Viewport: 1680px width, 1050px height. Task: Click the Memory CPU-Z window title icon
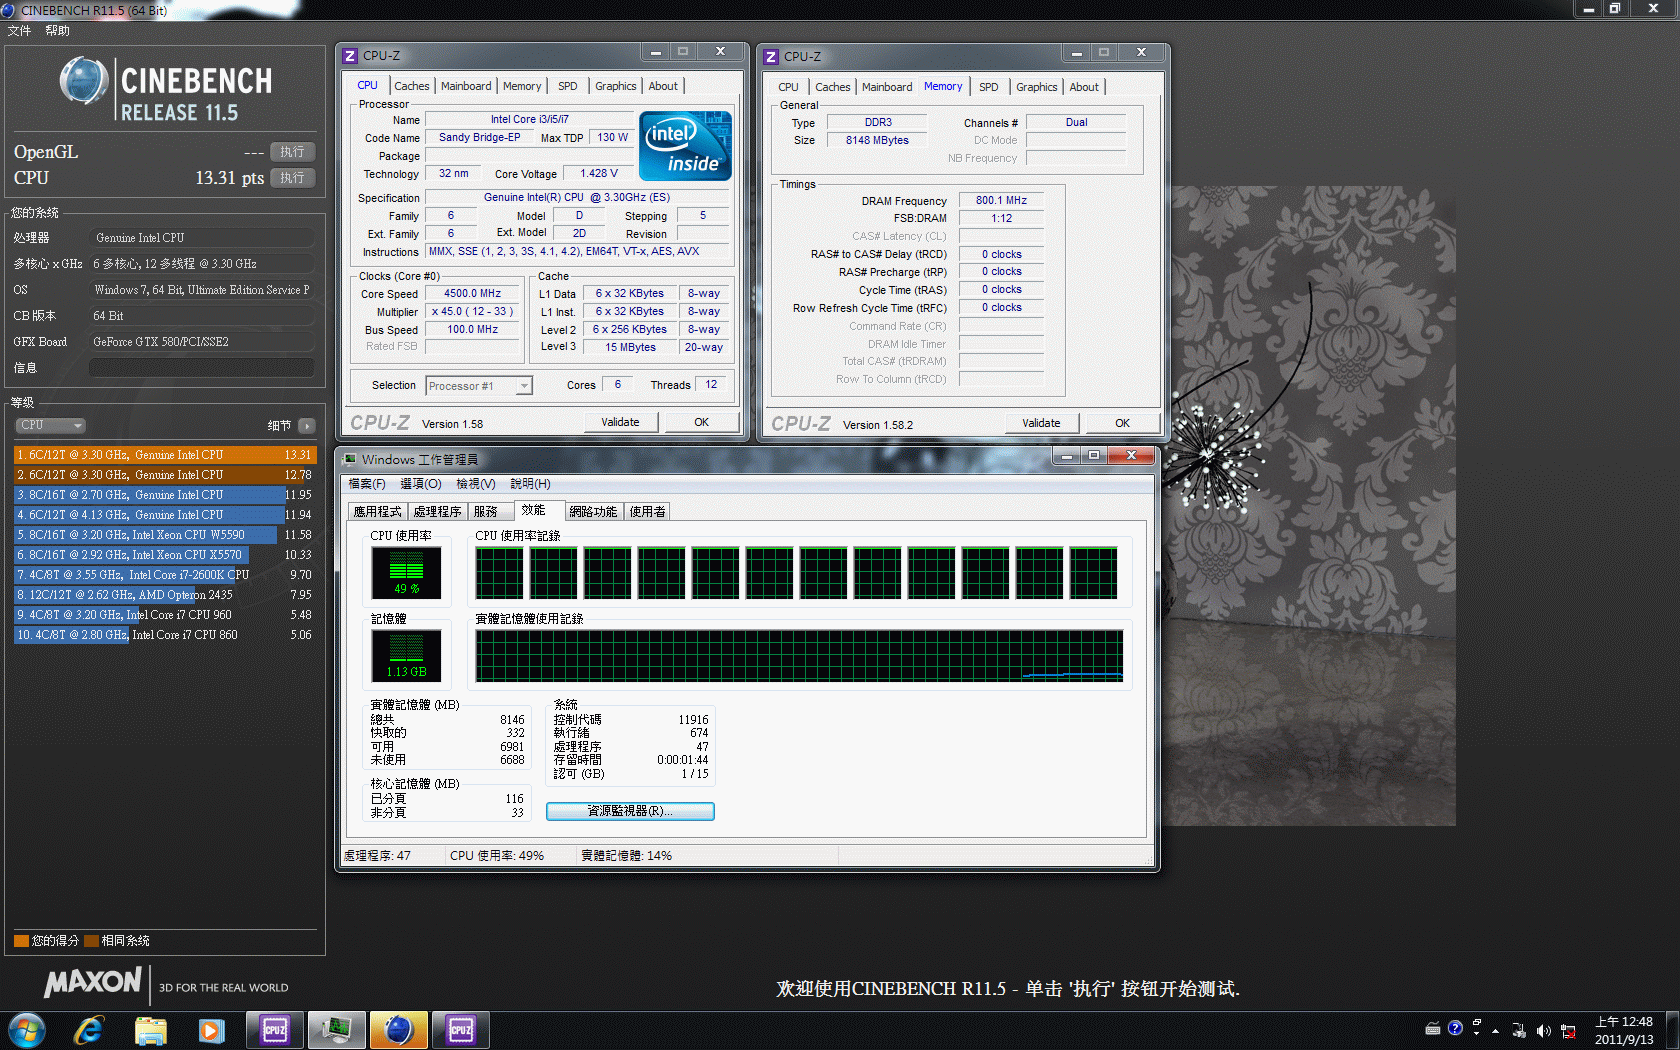click(771, 57)
